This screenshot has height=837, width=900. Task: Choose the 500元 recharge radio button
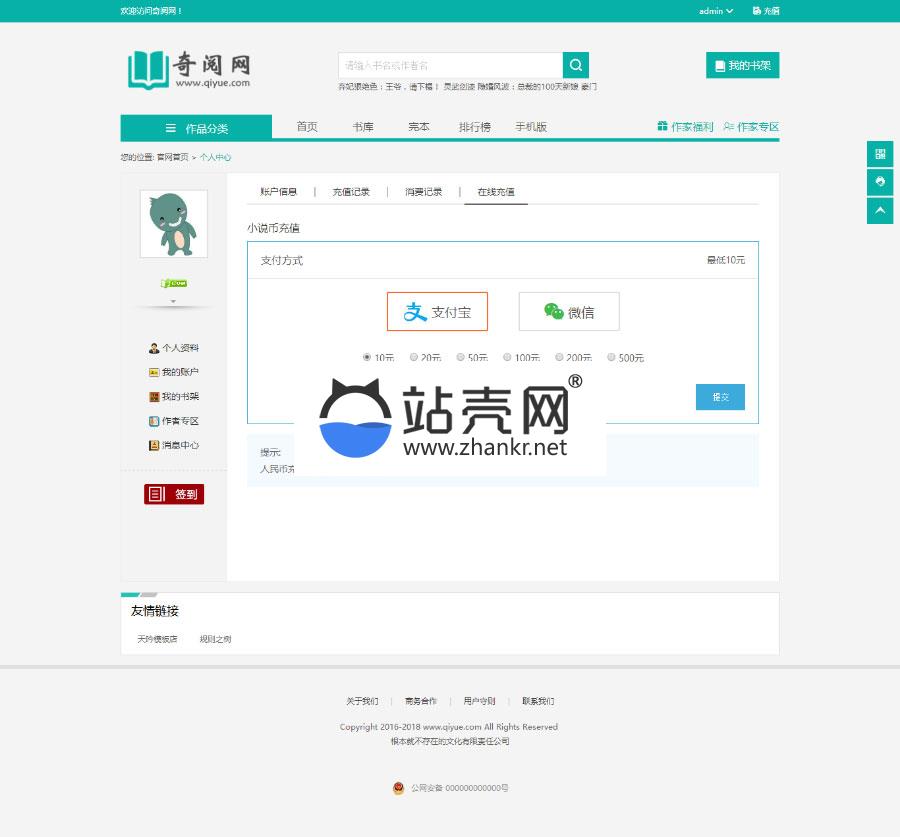[612, 357]
